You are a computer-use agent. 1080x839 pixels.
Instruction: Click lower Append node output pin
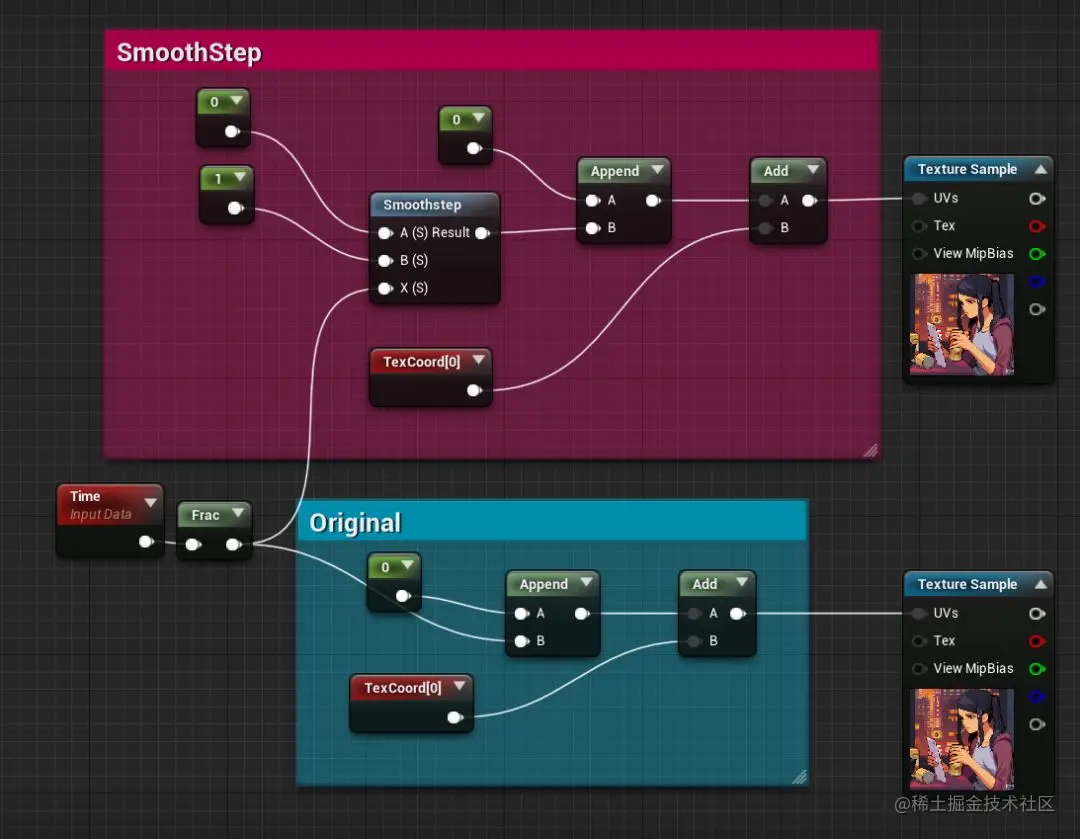[582, 614]
